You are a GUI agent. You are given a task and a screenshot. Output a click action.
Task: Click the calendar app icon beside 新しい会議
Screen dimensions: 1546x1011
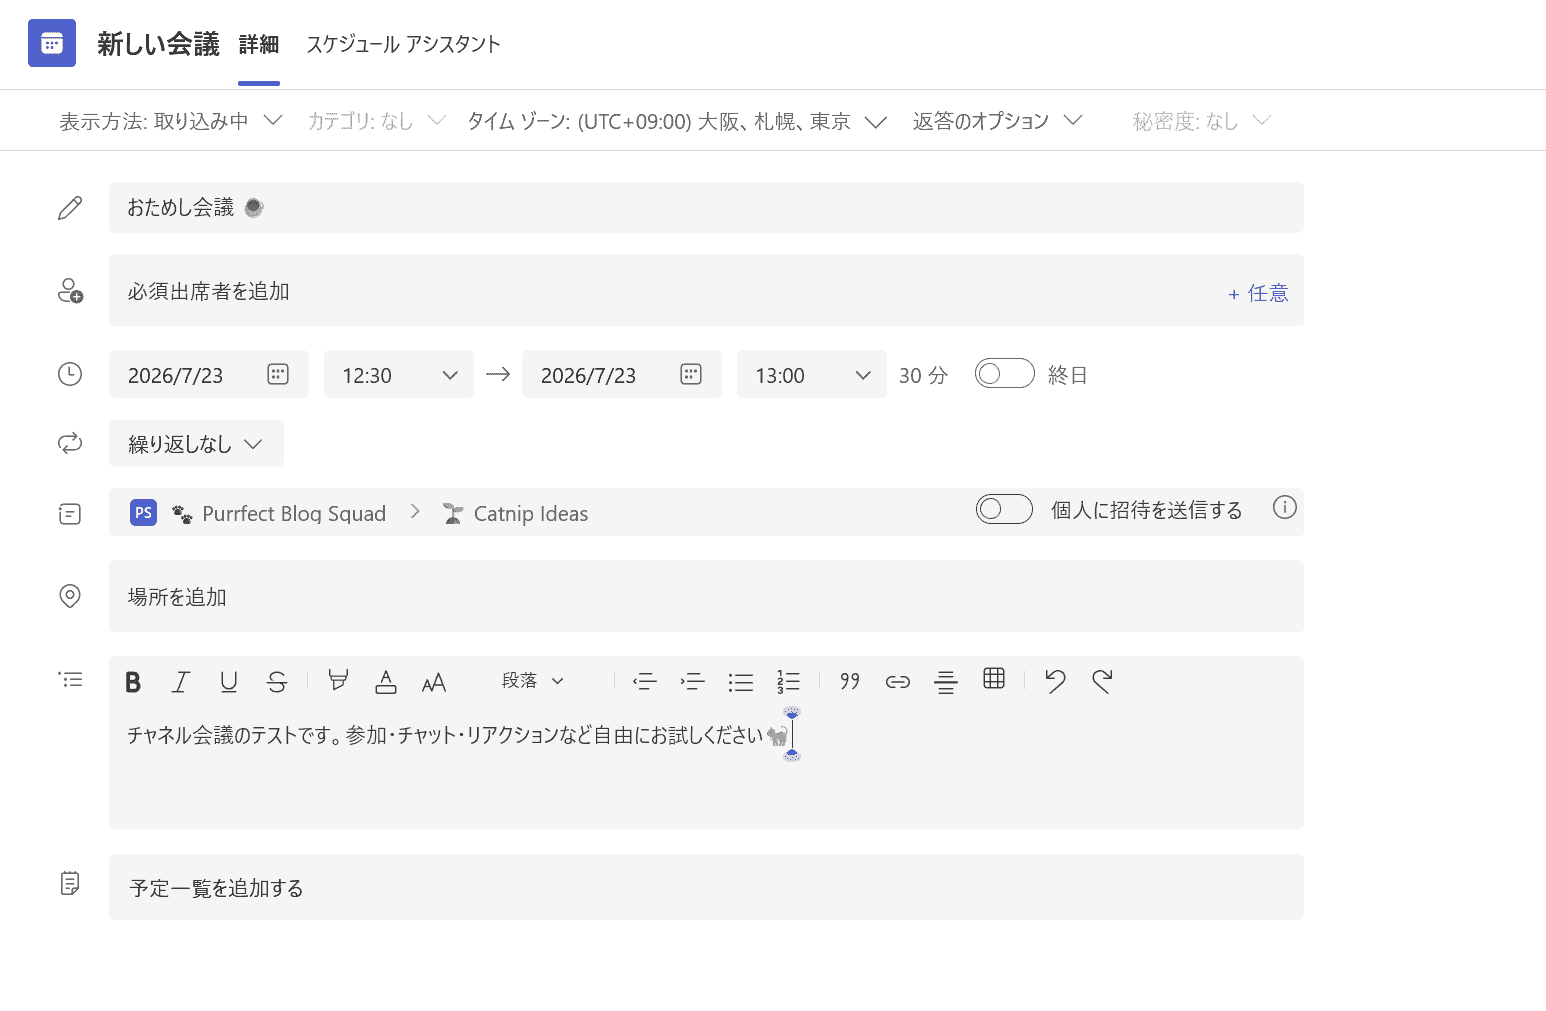[x=52, y=43]
